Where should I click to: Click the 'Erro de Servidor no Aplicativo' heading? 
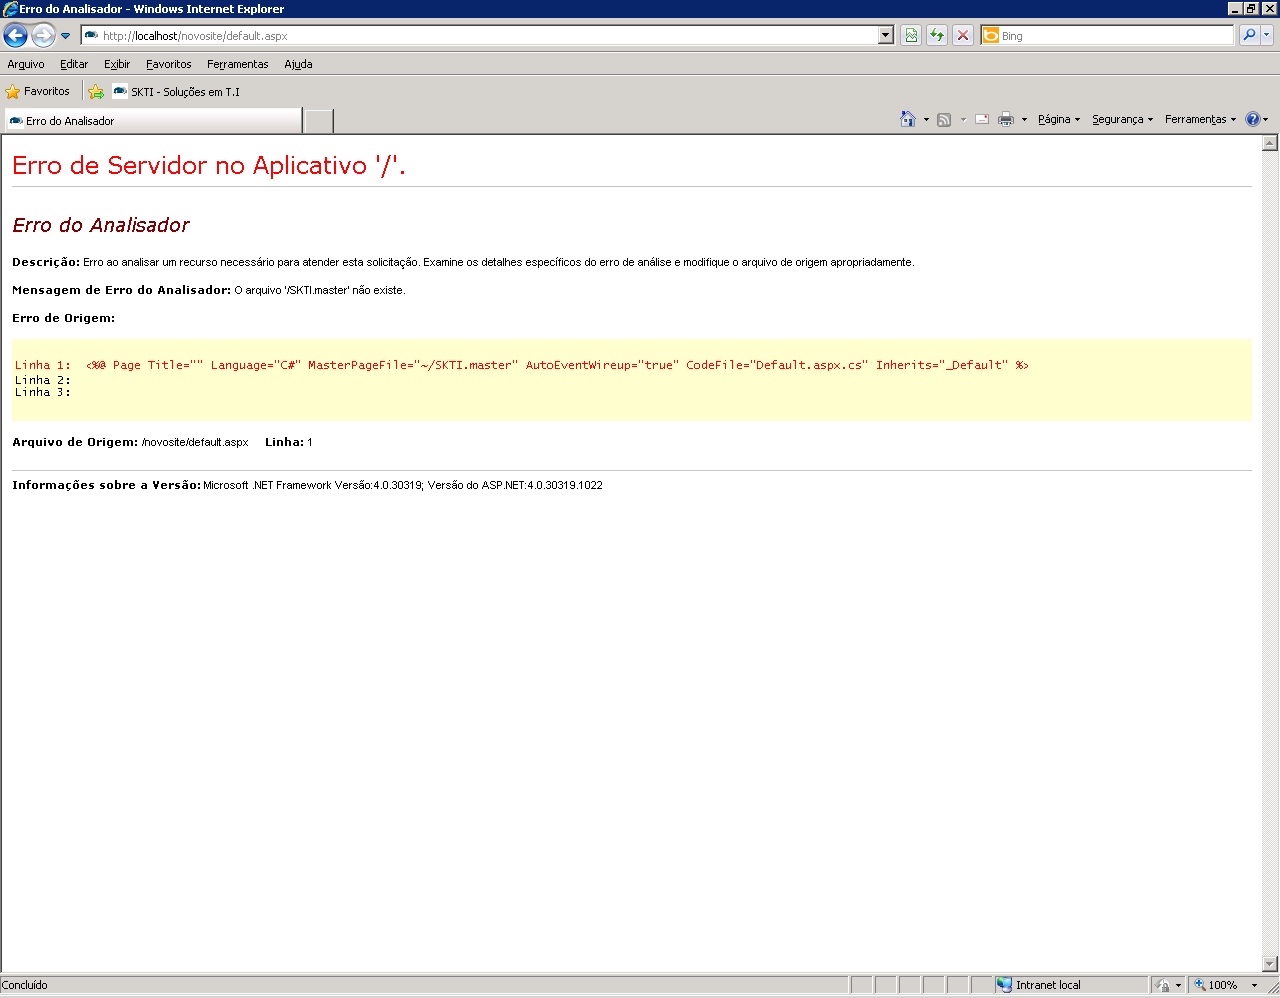coord(209,165)
